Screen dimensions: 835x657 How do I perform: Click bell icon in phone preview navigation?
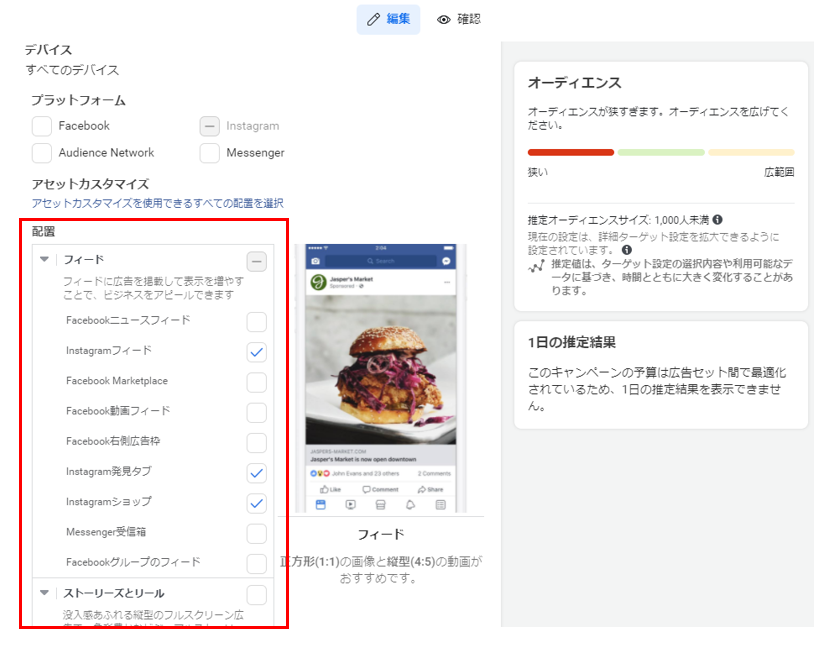pos(410,505)
